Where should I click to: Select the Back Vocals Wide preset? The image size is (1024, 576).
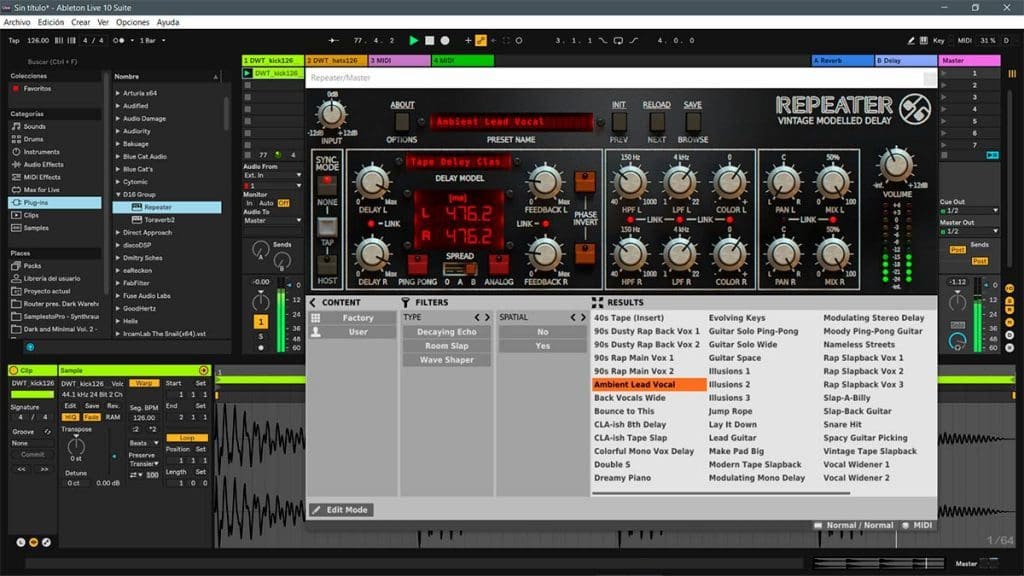coord(629,398)
